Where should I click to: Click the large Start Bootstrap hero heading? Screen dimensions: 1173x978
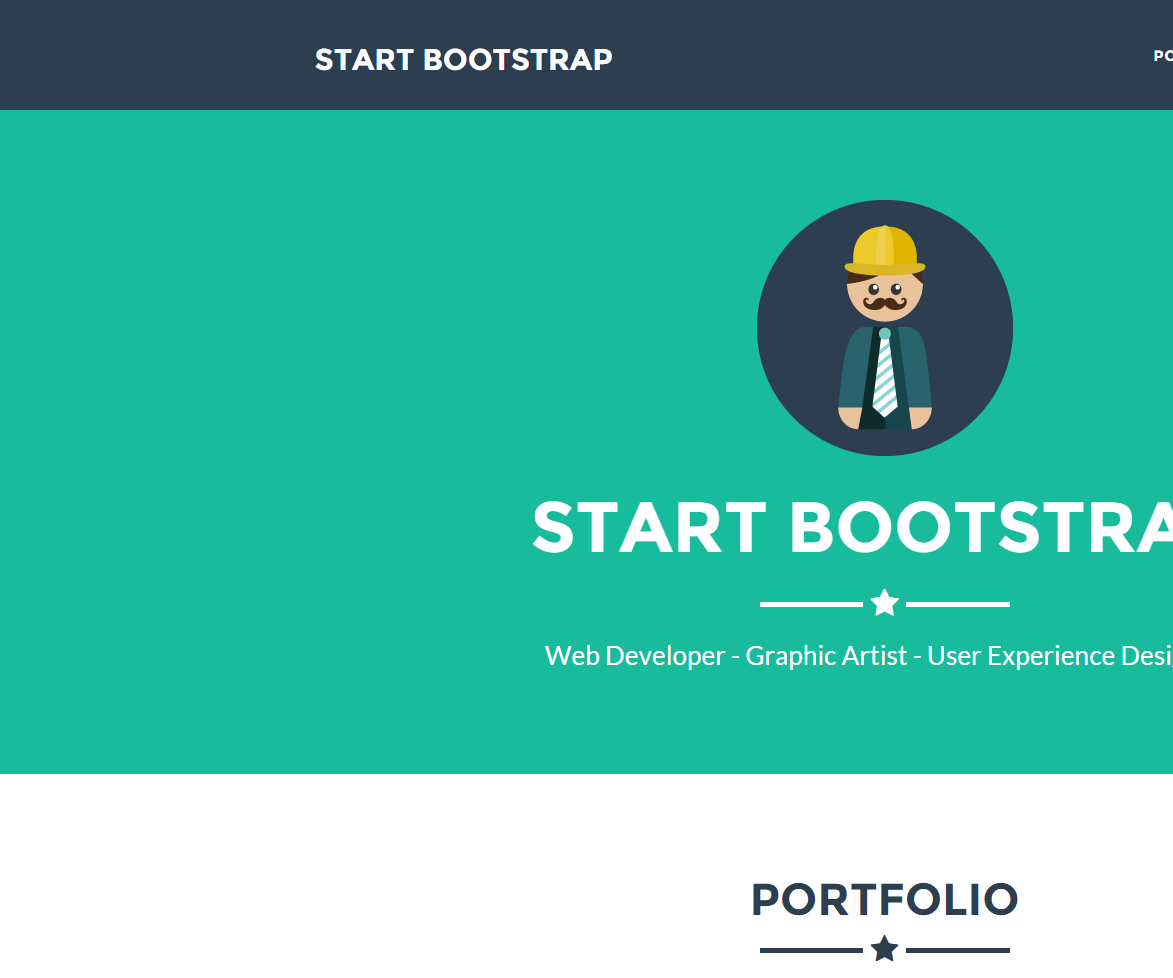852,528
